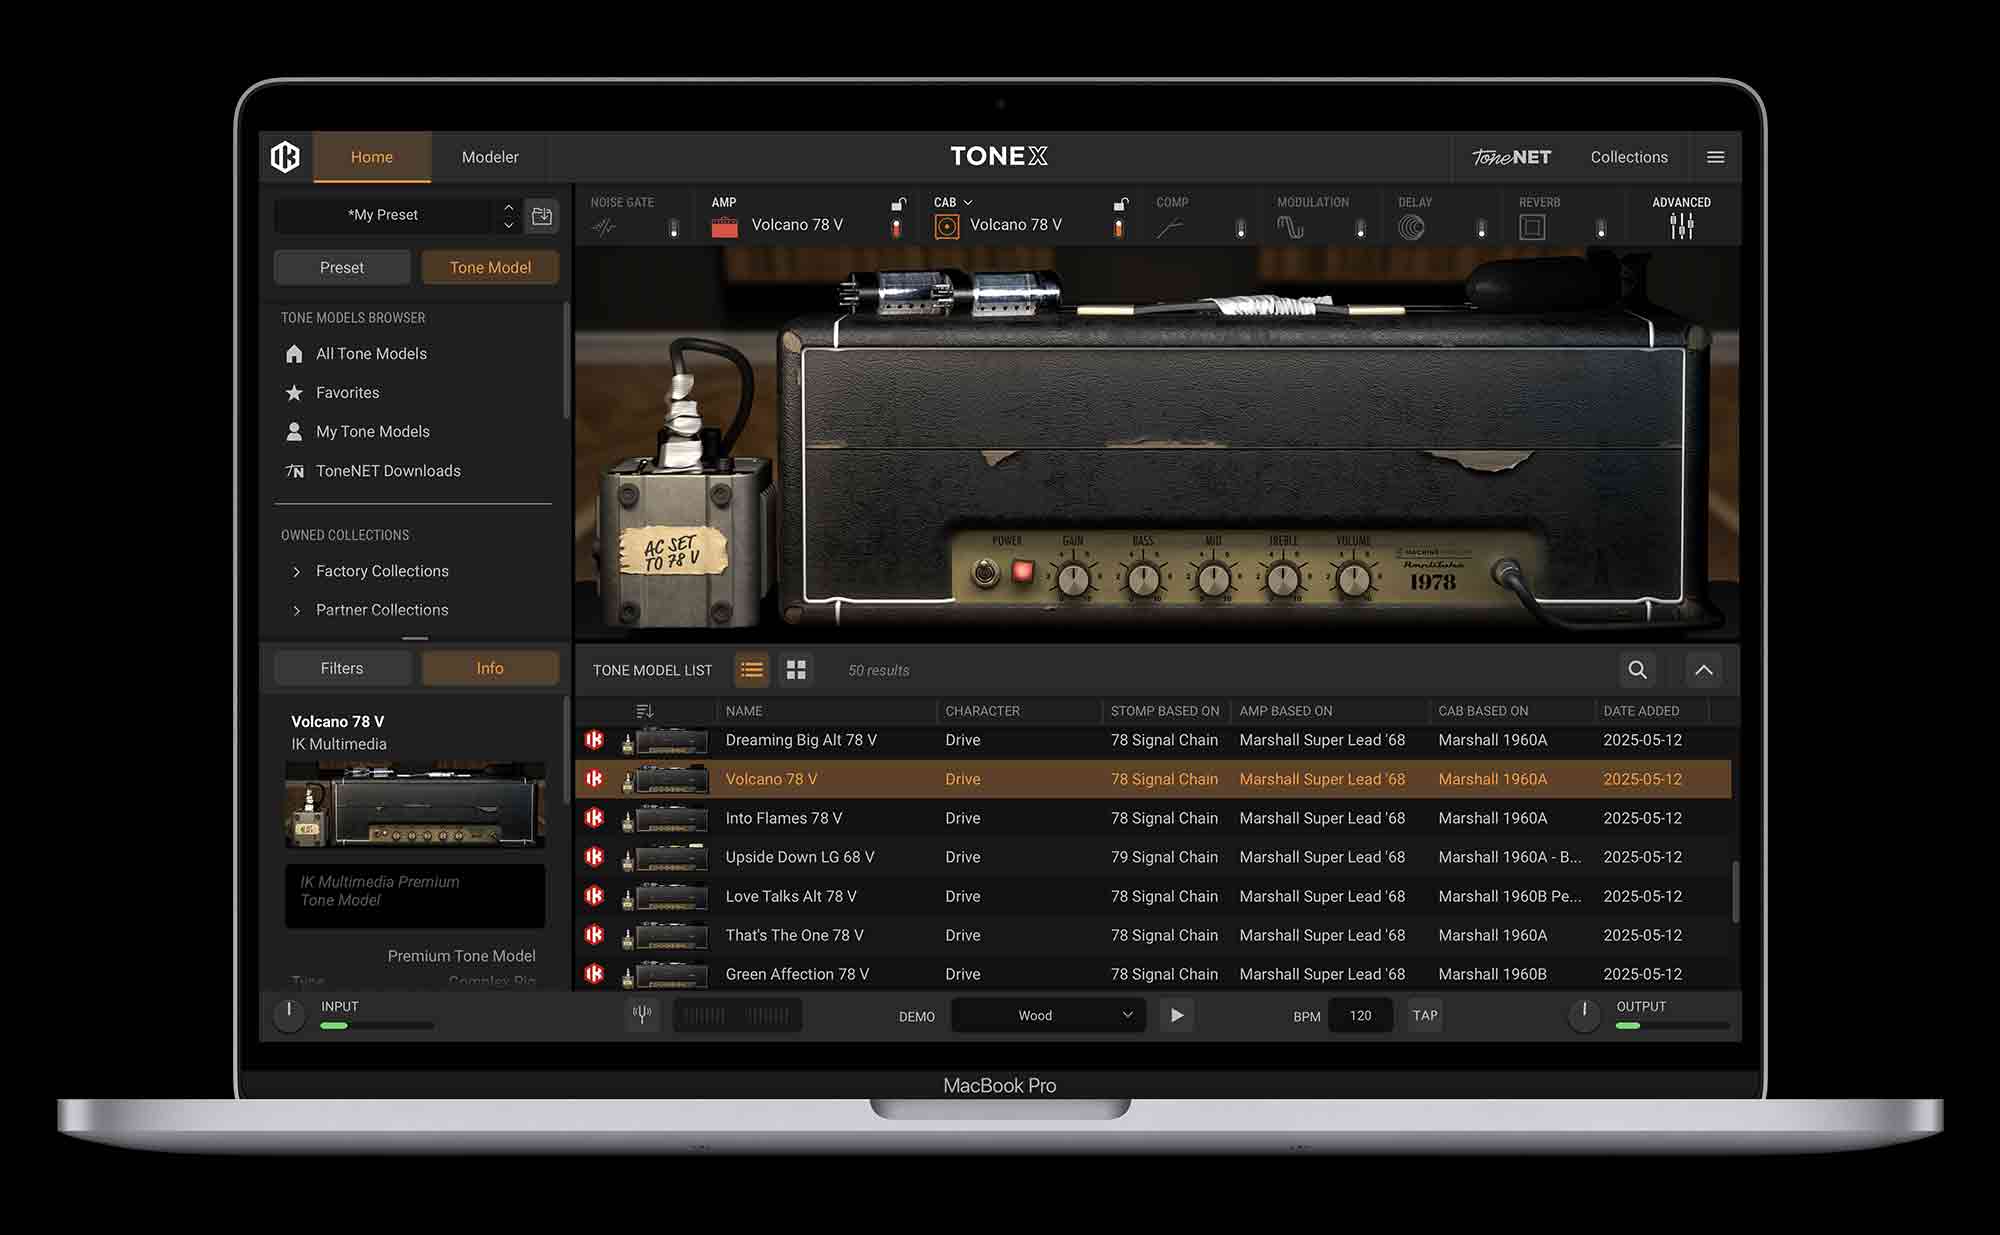The width and height of the screenshot is (2000, 1235).
Task: Open the tuner fork icon
Action: pos(642,1015)
